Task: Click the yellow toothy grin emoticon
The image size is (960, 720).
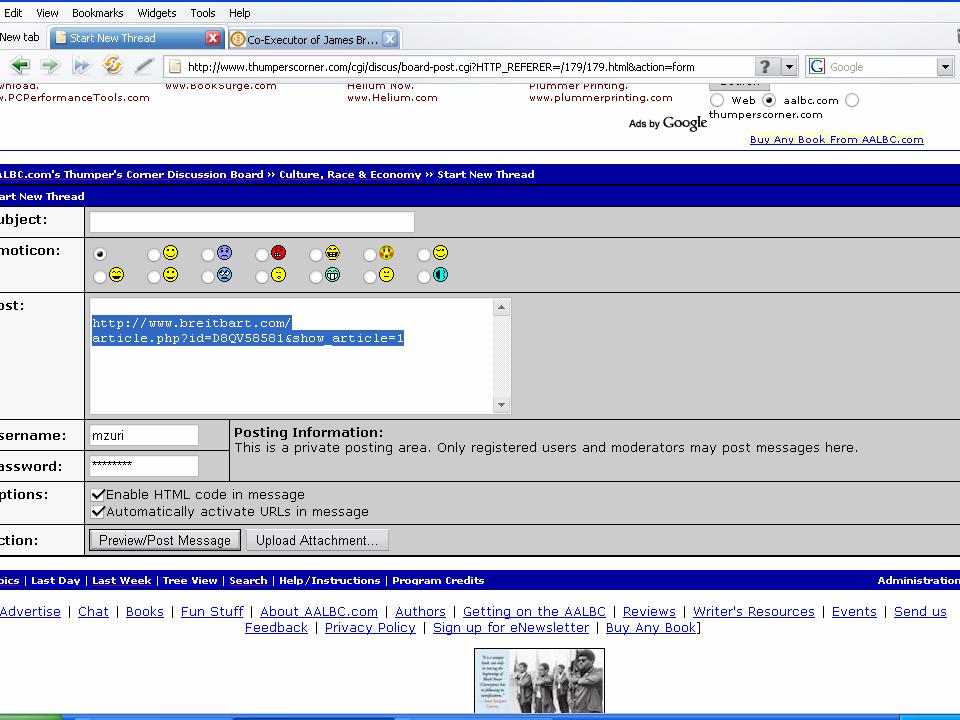Action: [332, 252]
